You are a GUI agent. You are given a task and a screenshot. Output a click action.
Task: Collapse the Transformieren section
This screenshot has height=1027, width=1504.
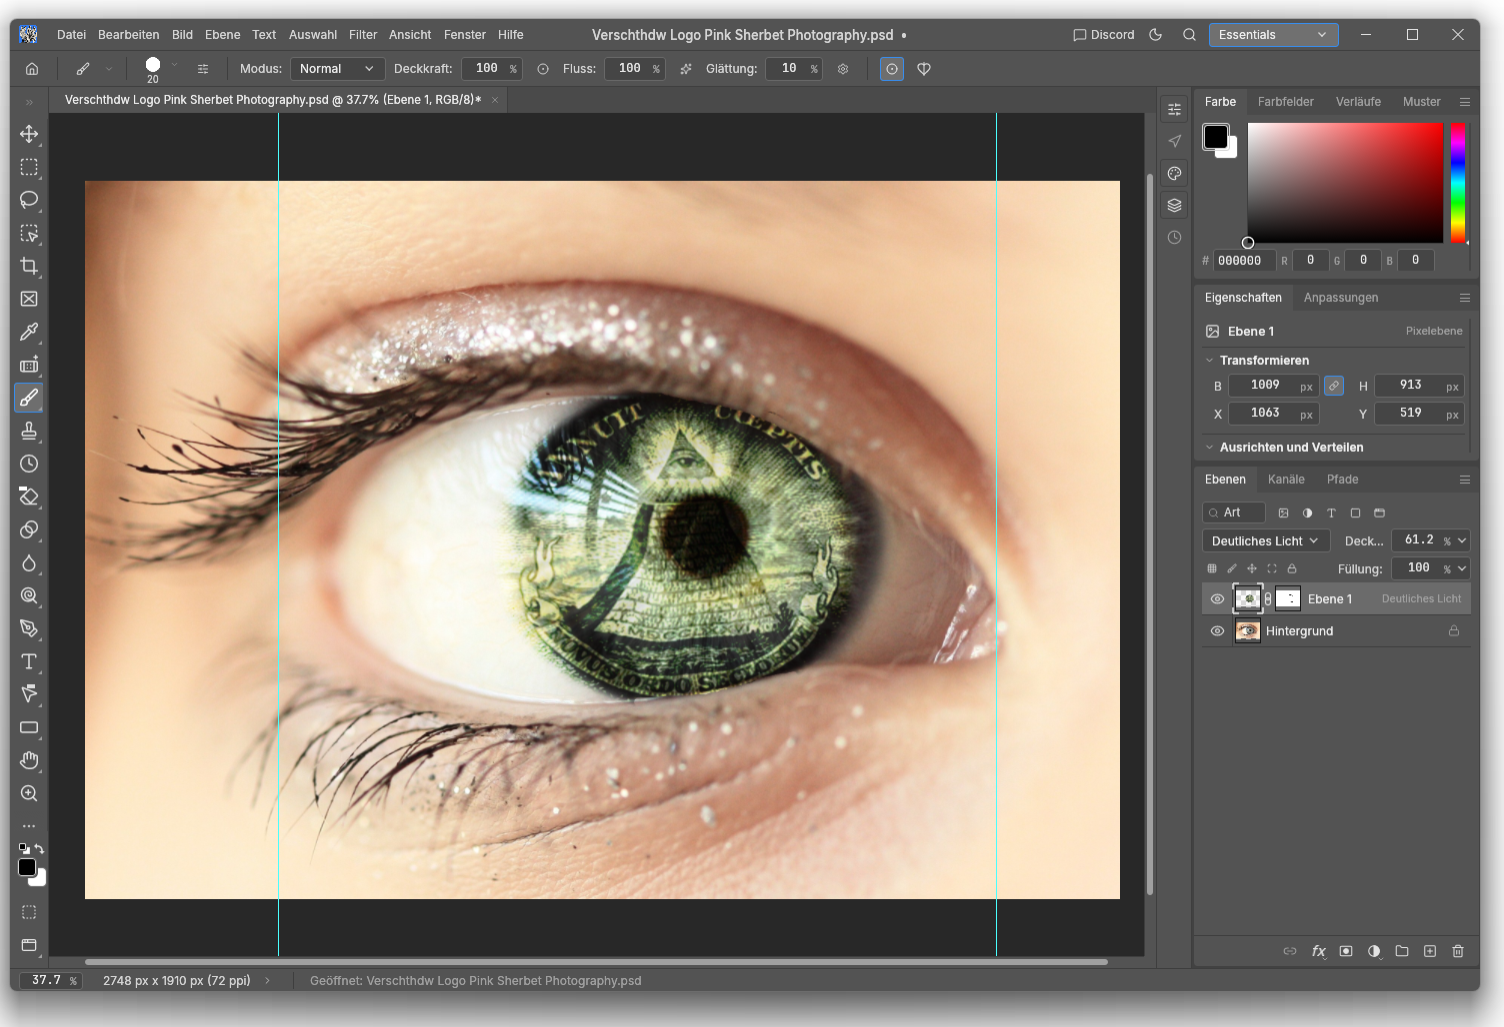1209,360
